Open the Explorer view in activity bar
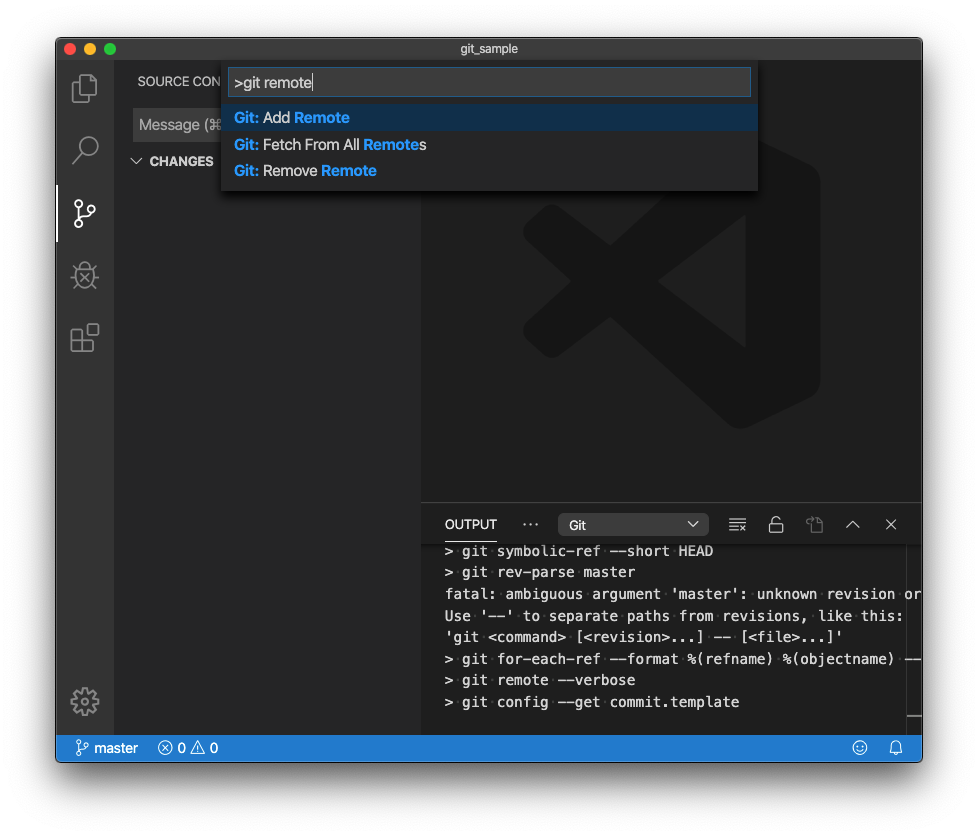 (x=84, y=88)
